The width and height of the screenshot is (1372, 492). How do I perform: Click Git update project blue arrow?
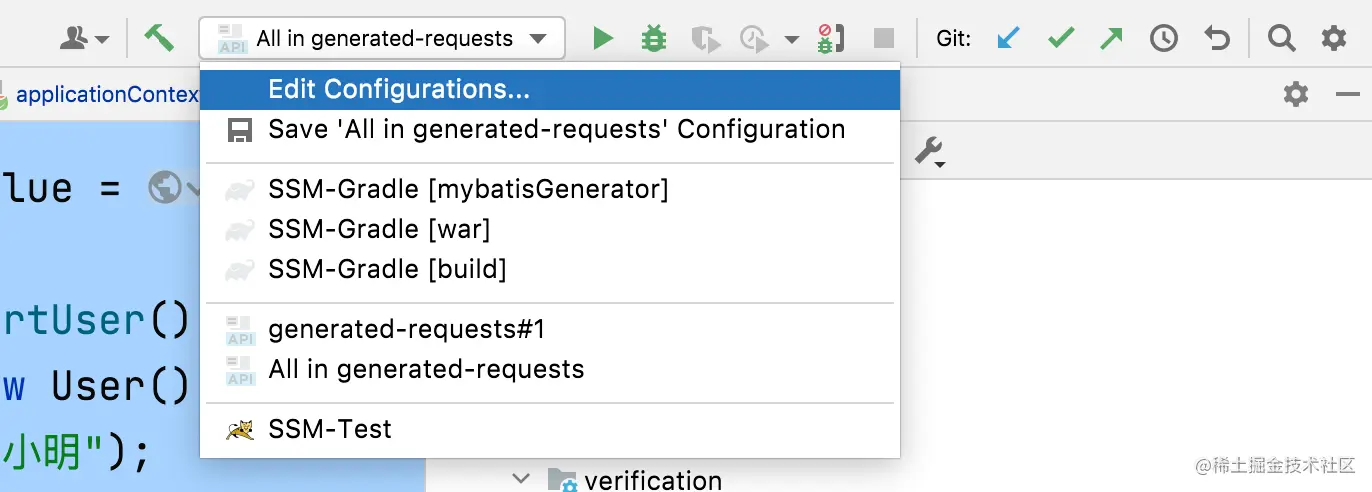[x=1009, y=39]
